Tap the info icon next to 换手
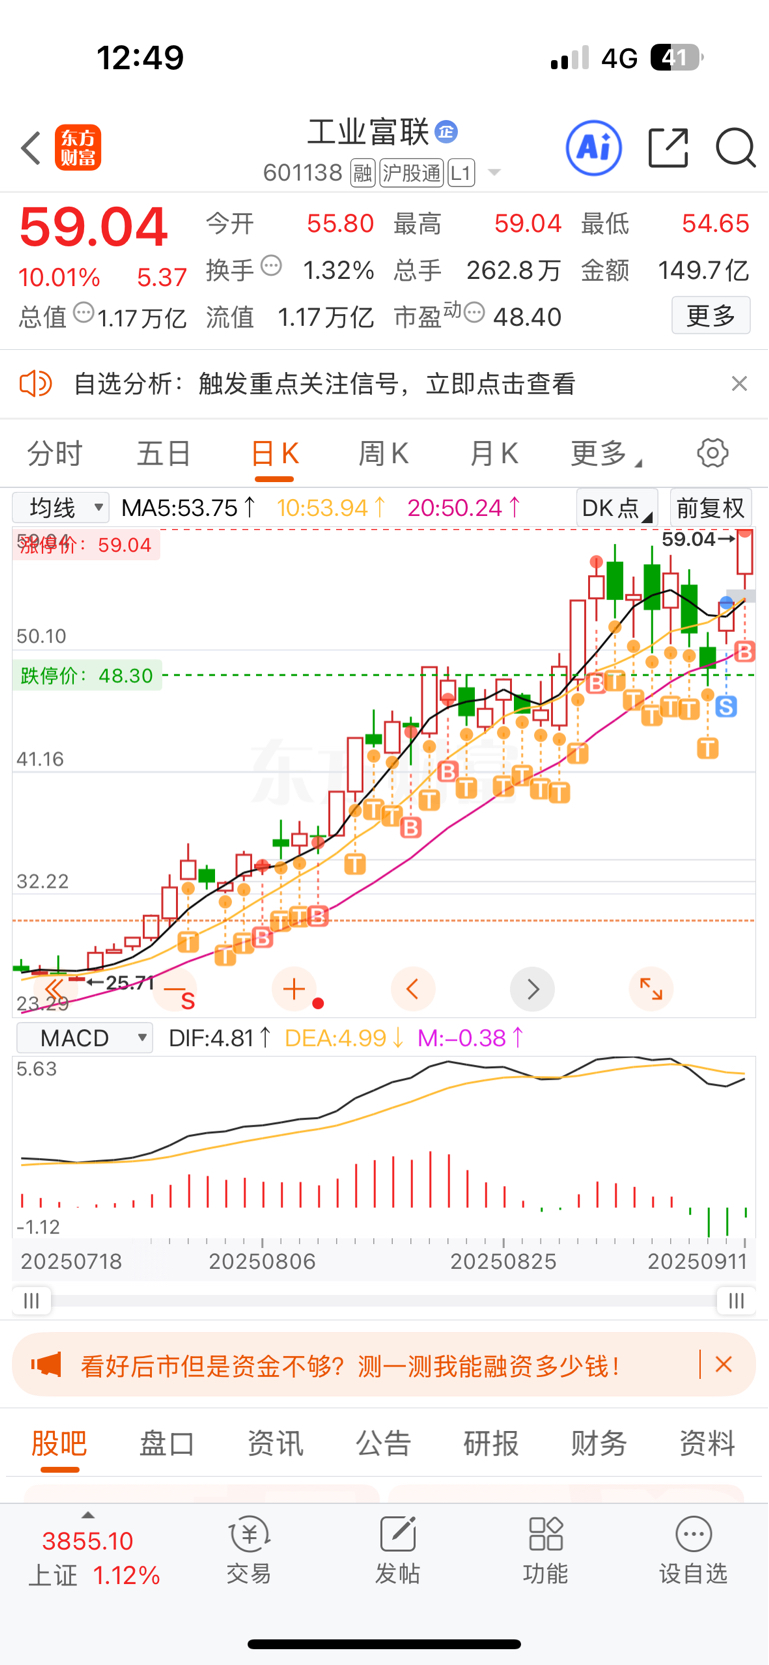The height and width of the screenshot is (1665, 769). pyautogui.click(x=271, y=267)
